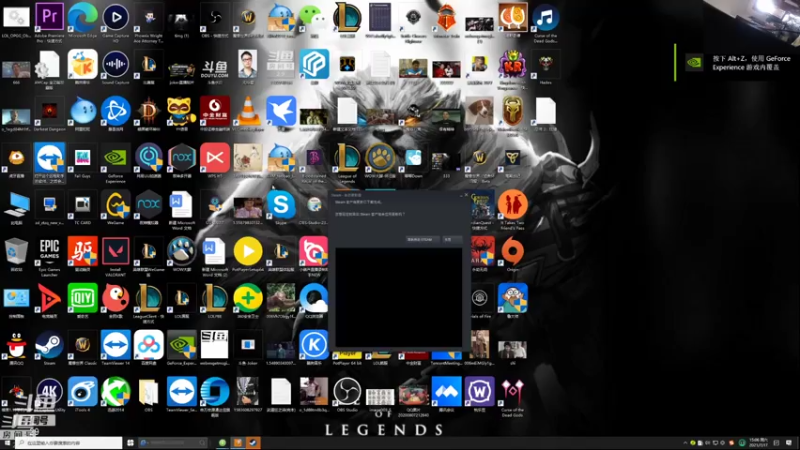This screenshot has width=800, height=450.
Task: Select the Recycle Bin icon
Action: (16, 252)
